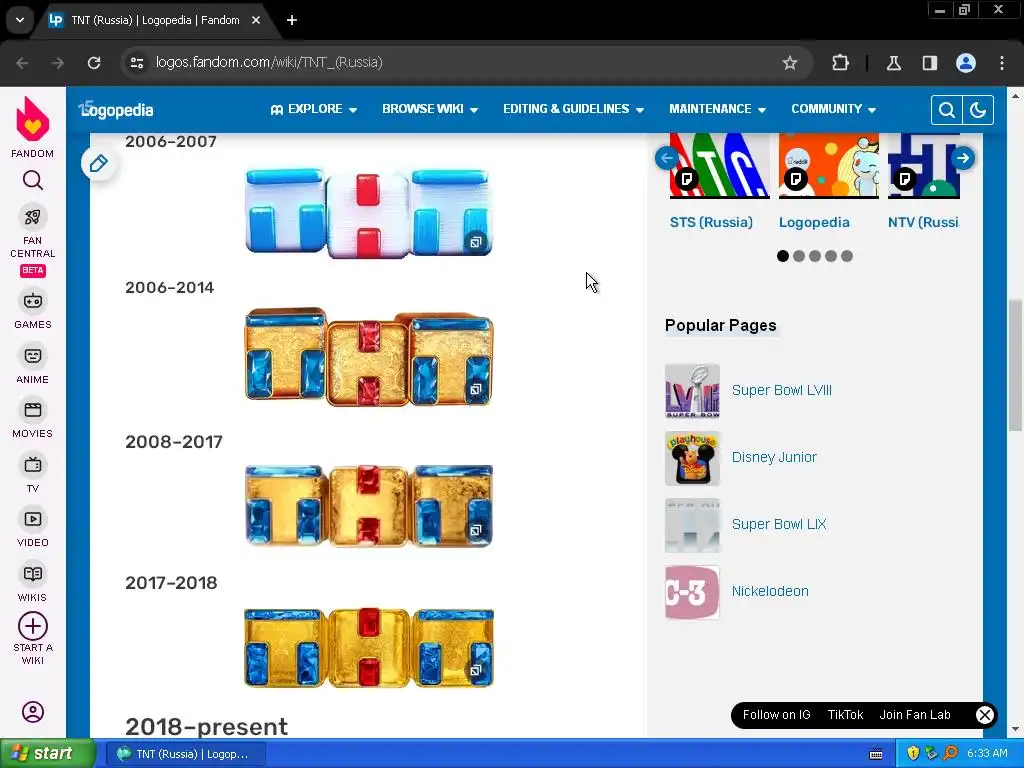Open Super Bowl LIX link

click(778, 524)
